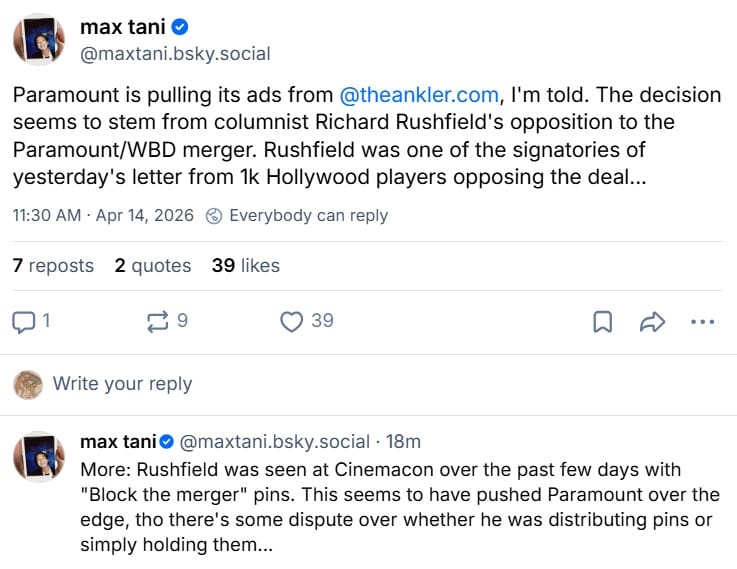This screenshot has width=737, height=569.
Task: Click your own avatar beside reply box
Action: click(x=28, y=384)
